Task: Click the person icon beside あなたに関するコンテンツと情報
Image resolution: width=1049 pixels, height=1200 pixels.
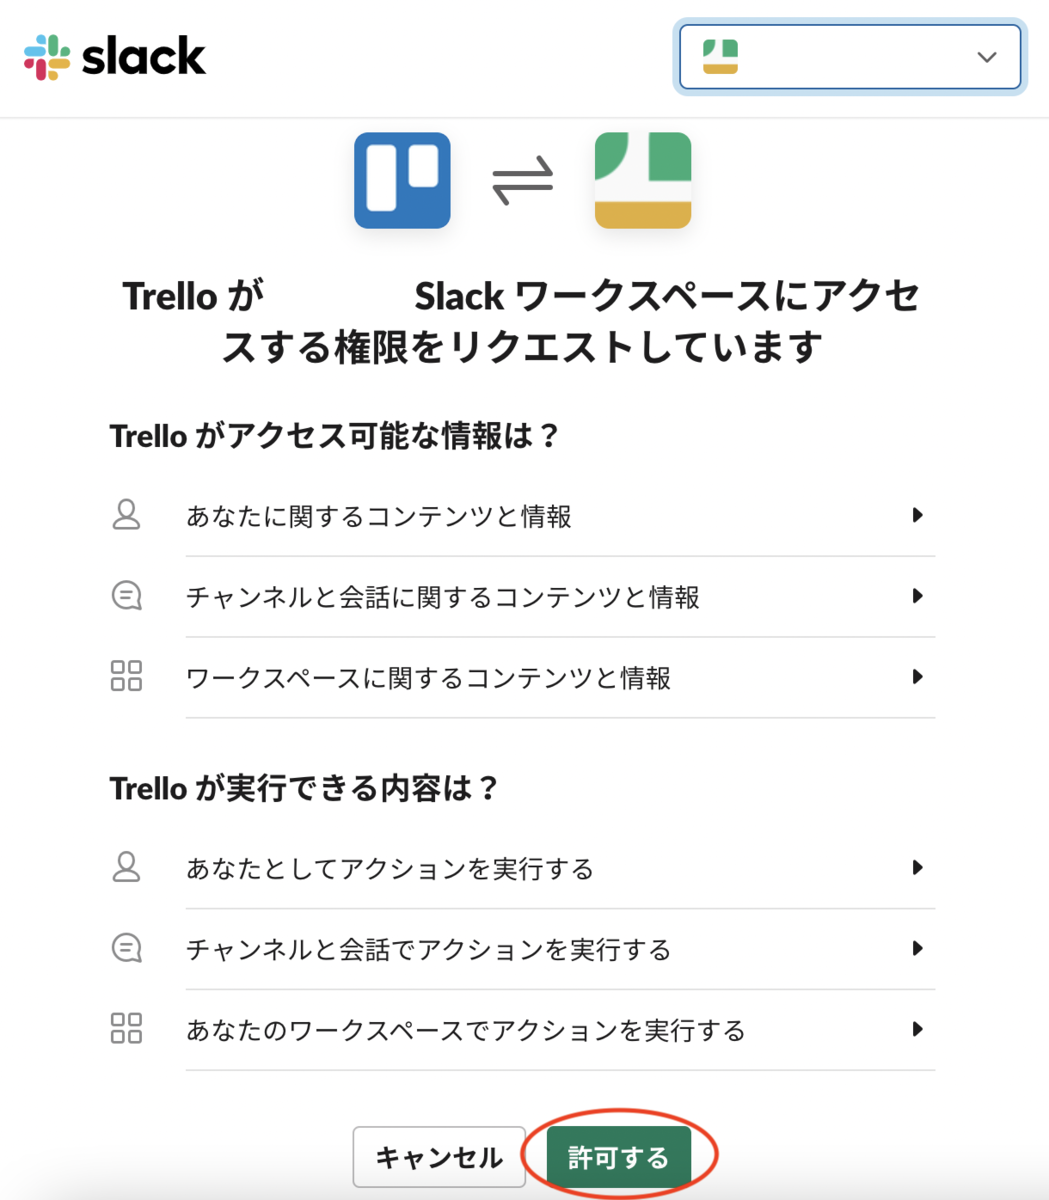Action: click(126, 515)
